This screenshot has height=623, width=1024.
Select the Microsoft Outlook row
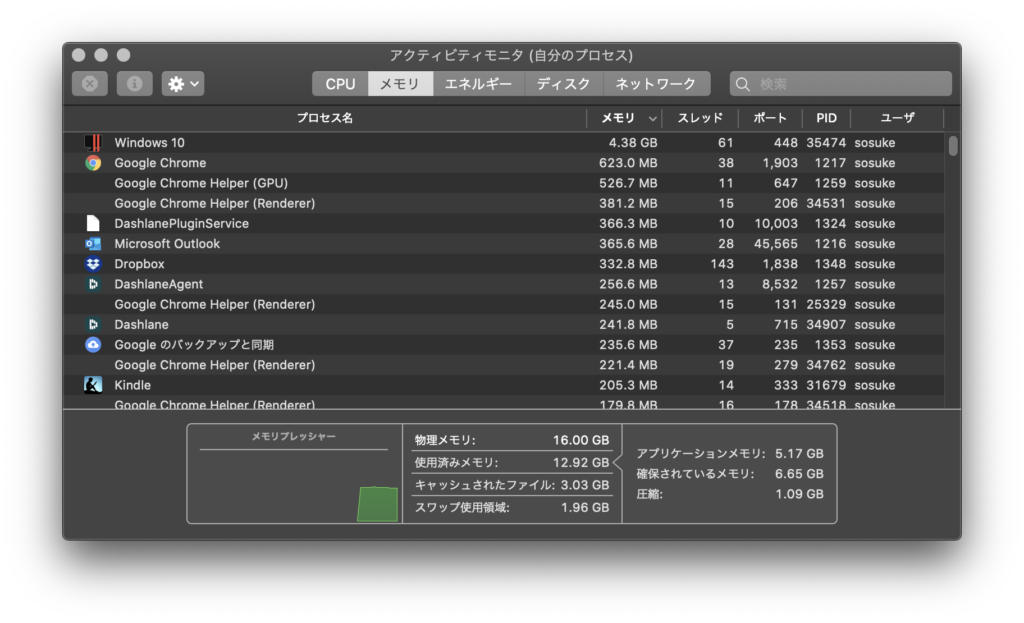(504, 244)
